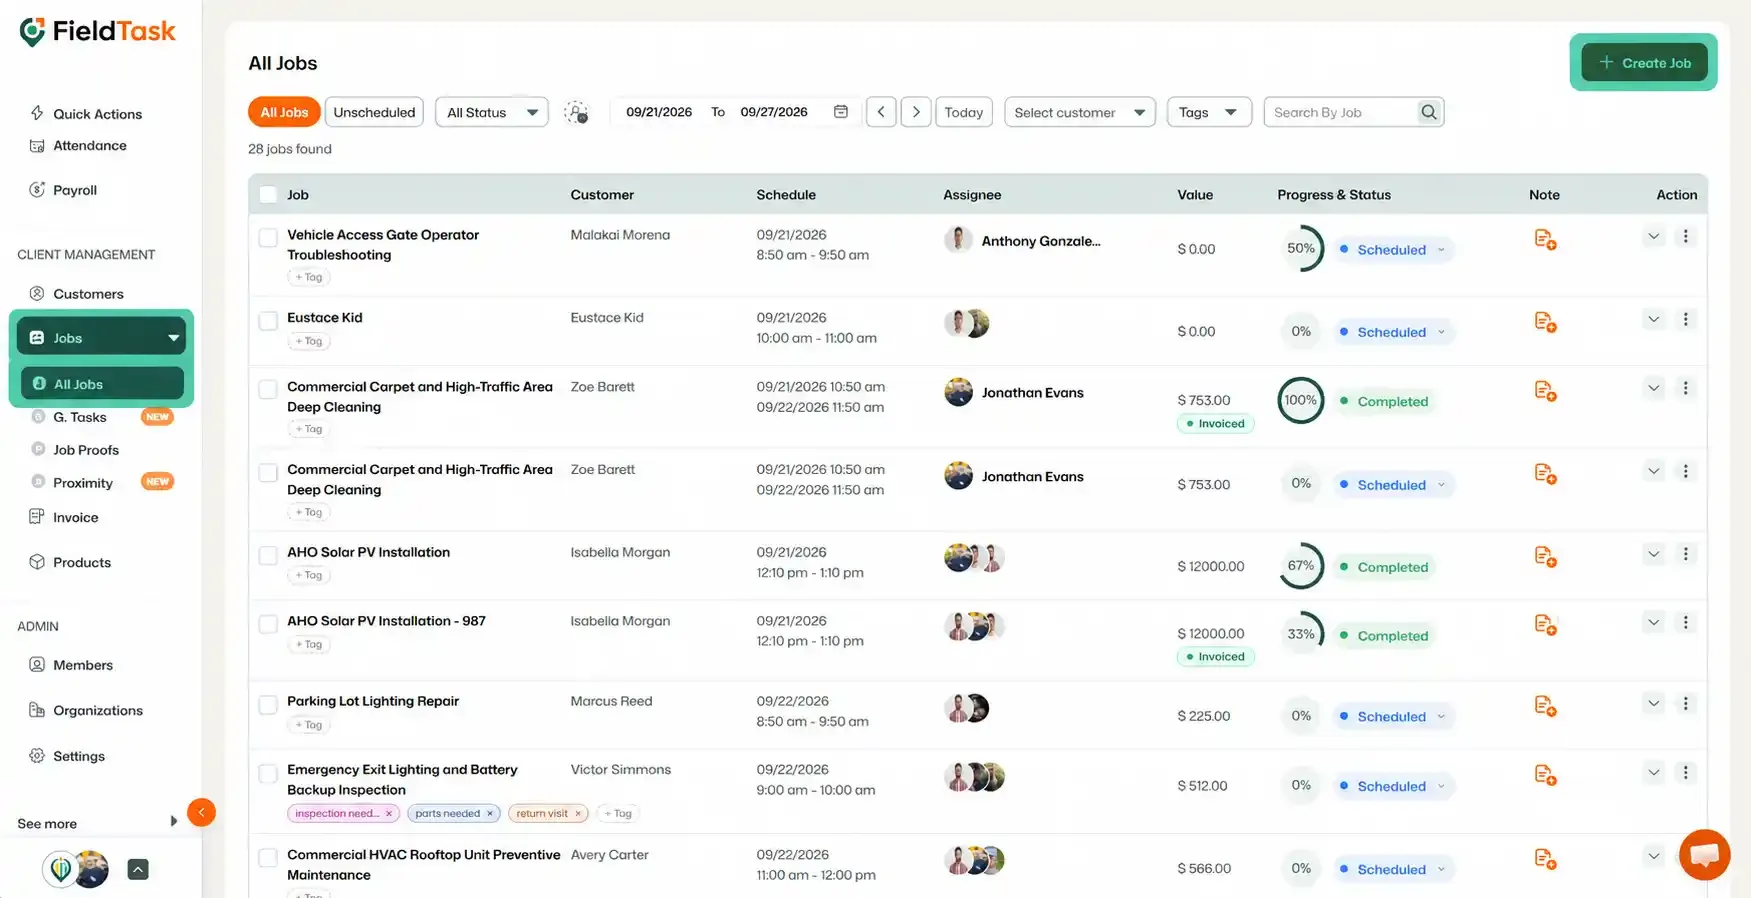Screen dimensions: 1751x898
Task: Select all jobs with header checkbox
Action: point(268,194)
